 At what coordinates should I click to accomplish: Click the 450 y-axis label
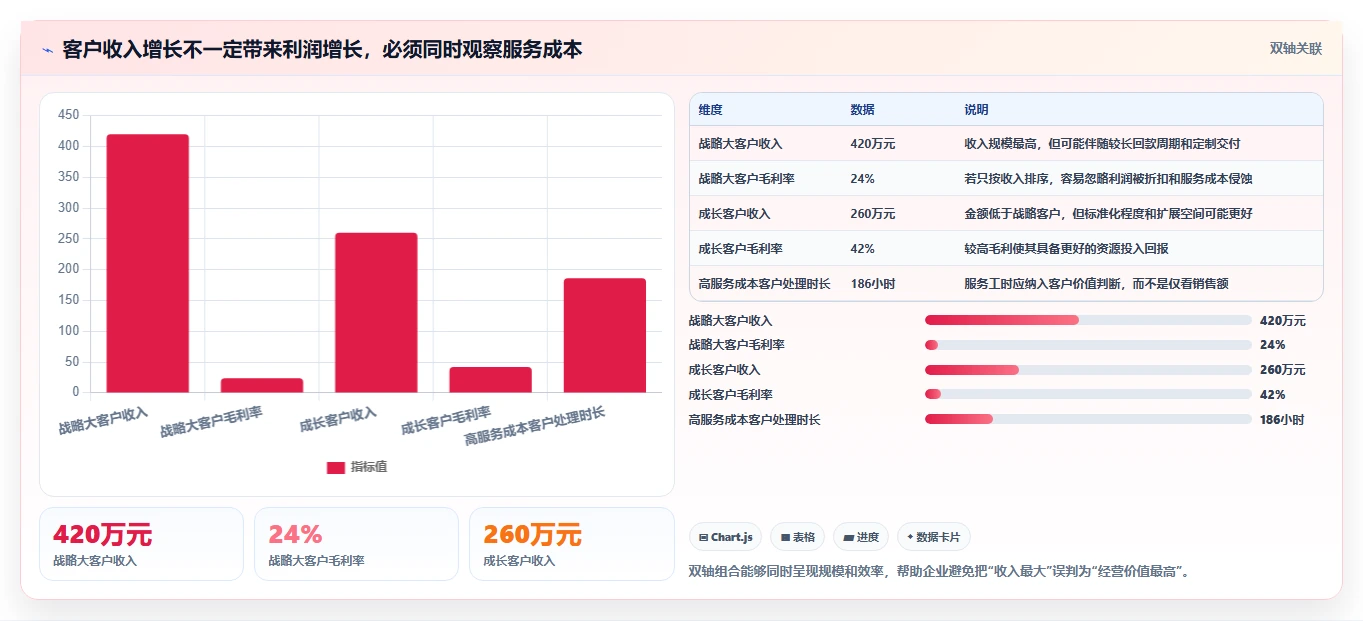coord(68,115)
